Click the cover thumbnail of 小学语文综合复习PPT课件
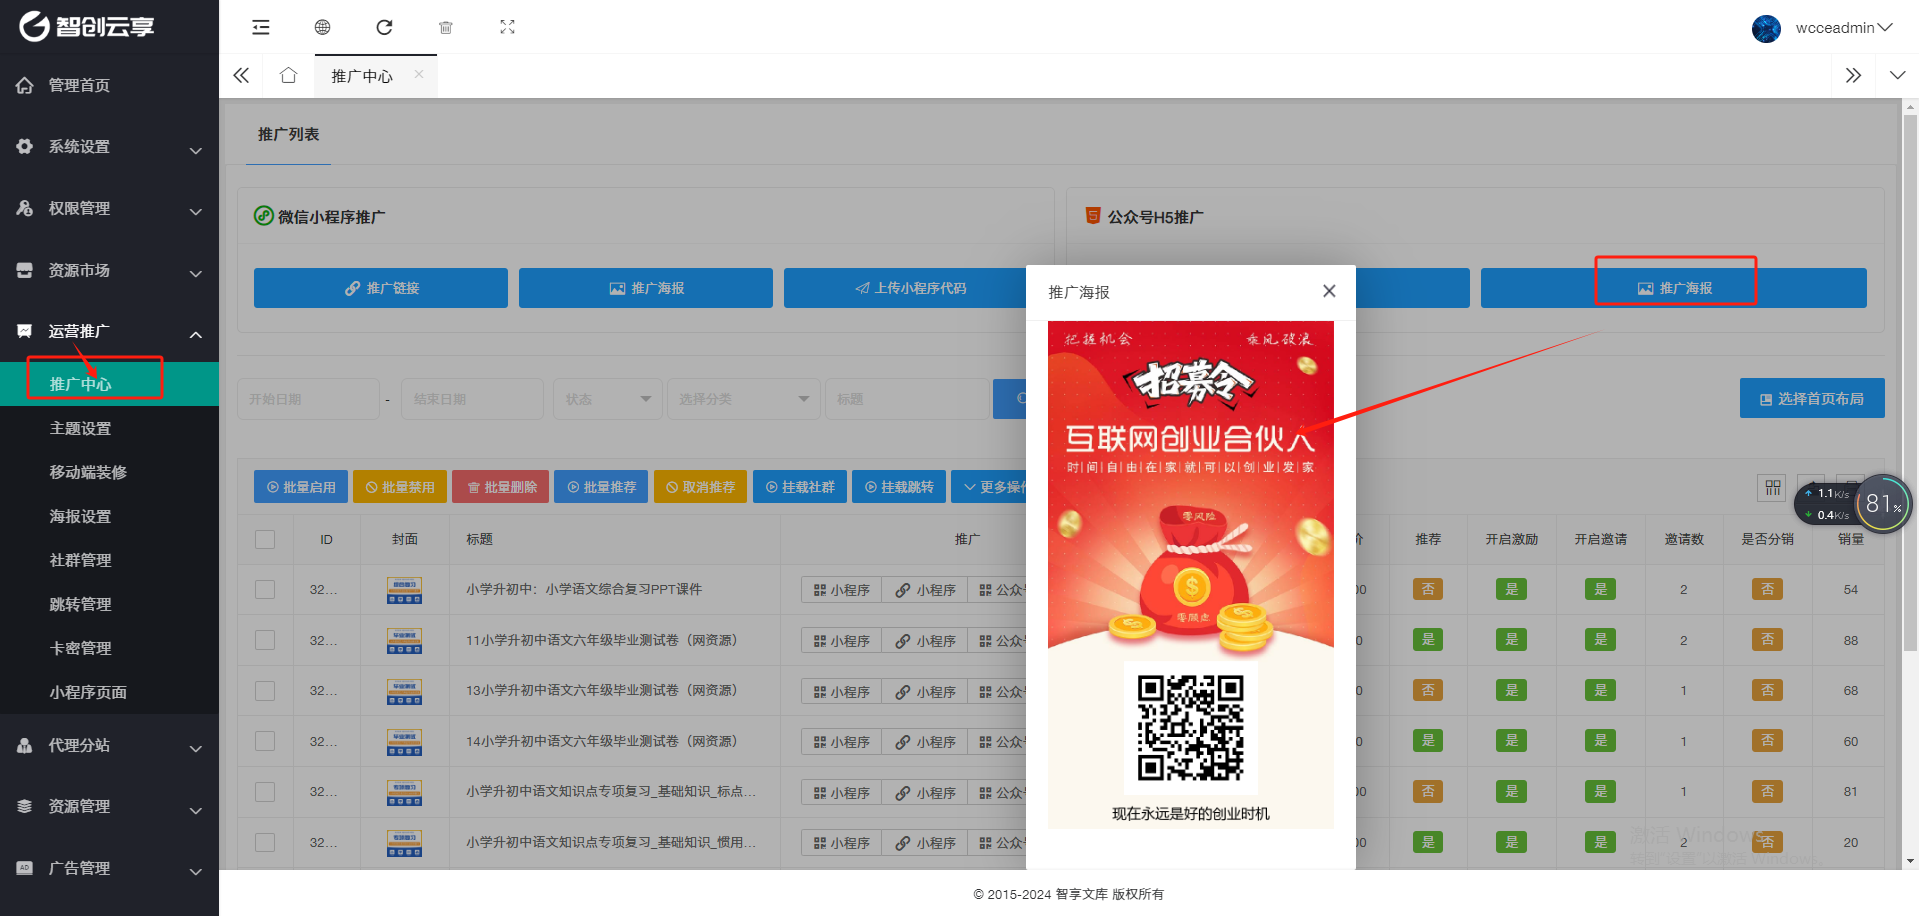Screen dimensions: 1919x916 pyautogui.click(x=404, y=590)
